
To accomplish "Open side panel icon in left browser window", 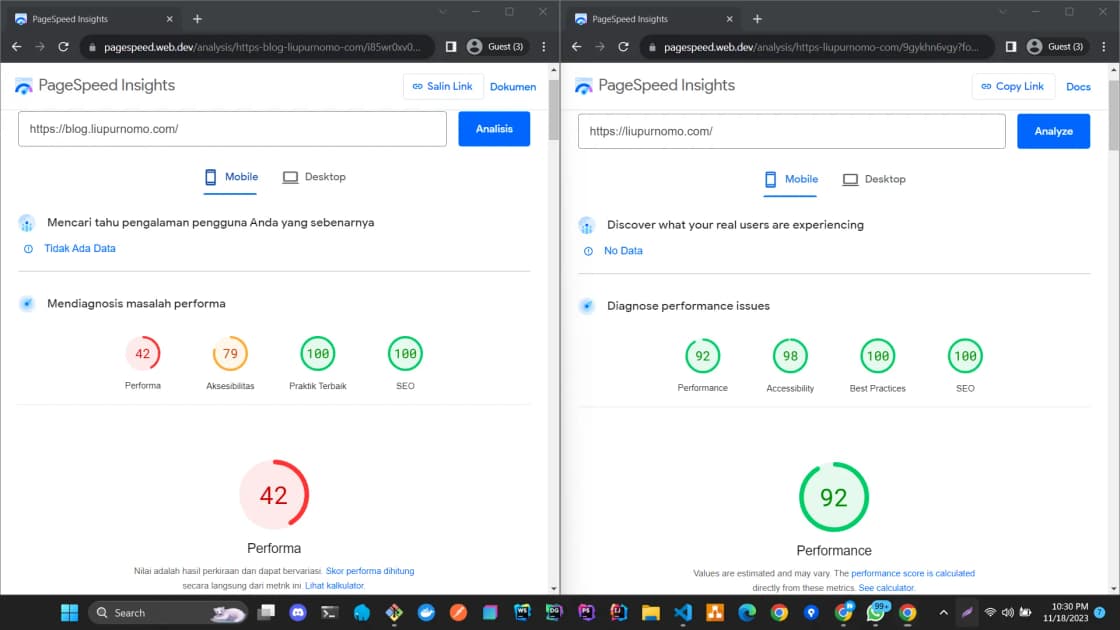I will click(x=451, y=46).
